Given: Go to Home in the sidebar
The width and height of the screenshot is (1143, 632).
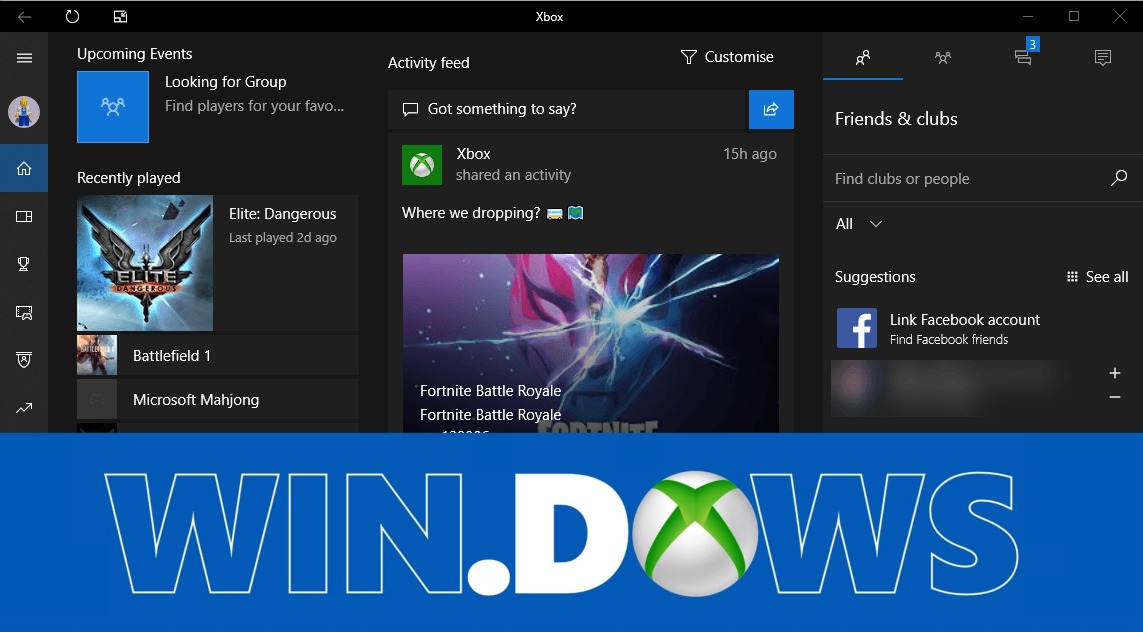Looking at the screenshot, I should tap(24, 168).
